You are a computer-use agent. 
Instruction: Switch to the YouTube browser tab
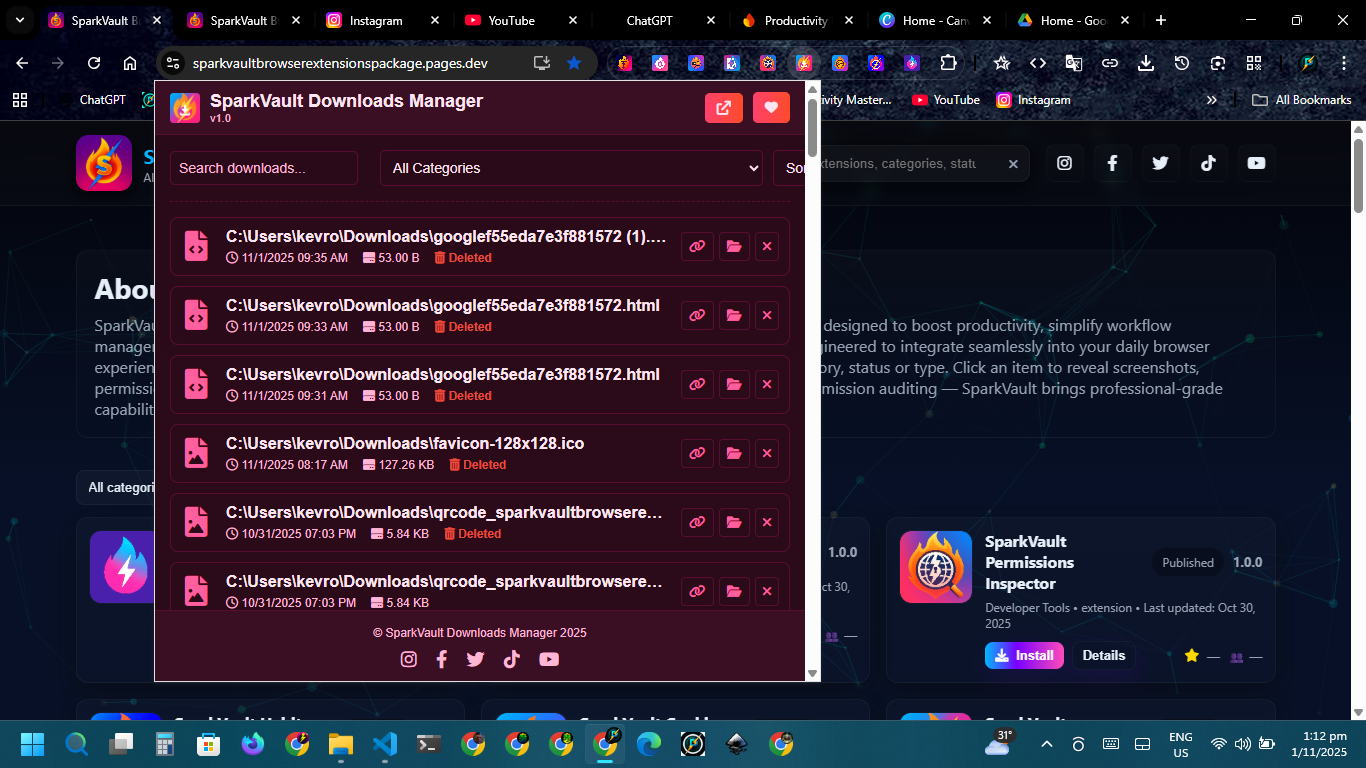[x=511, y=20]
